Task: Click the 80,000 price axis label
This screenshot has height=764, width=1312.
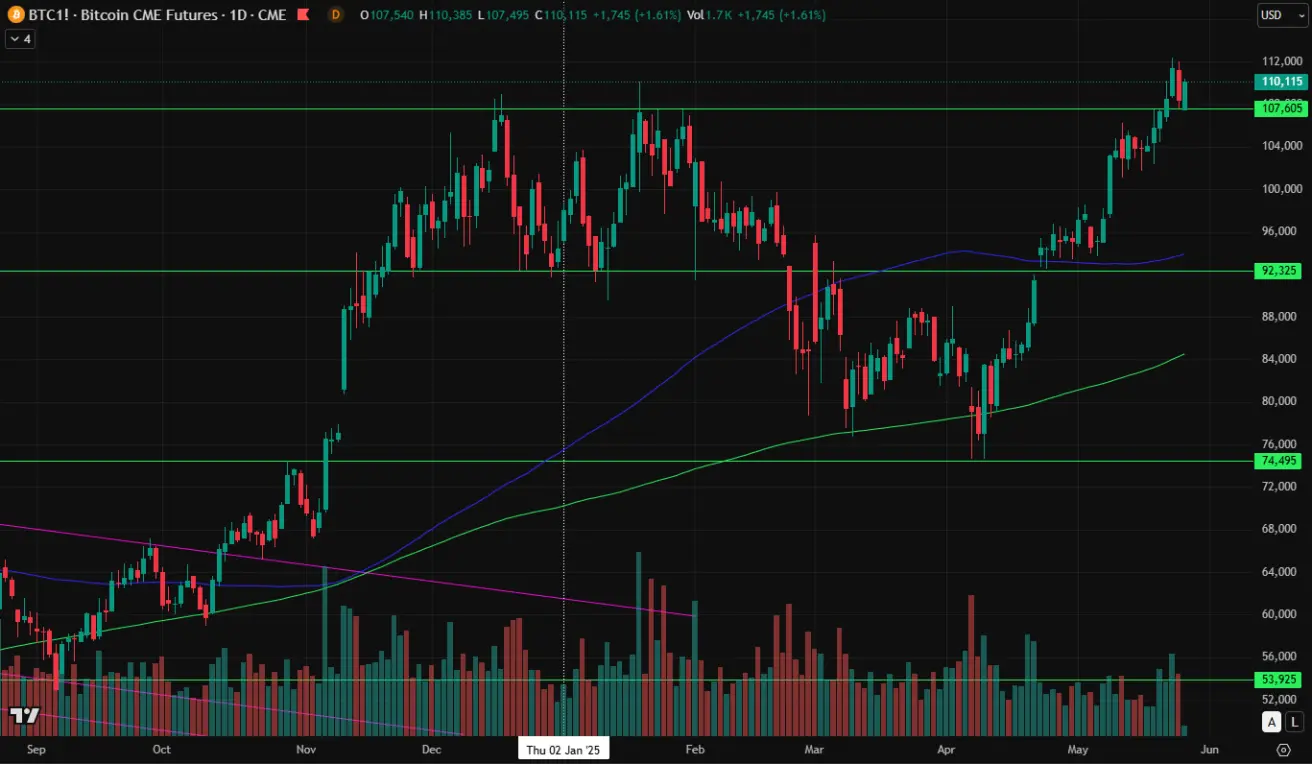Action: (1281, 401)
